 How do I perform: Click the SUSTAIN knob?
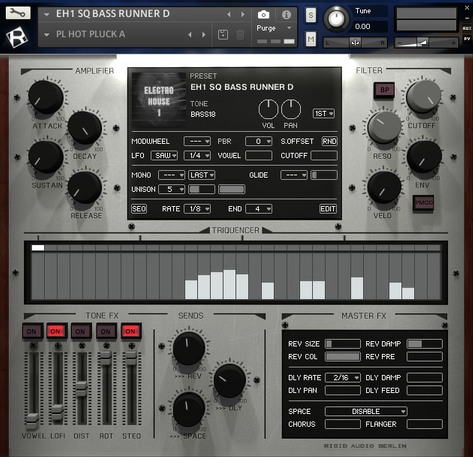pos(46,157)
